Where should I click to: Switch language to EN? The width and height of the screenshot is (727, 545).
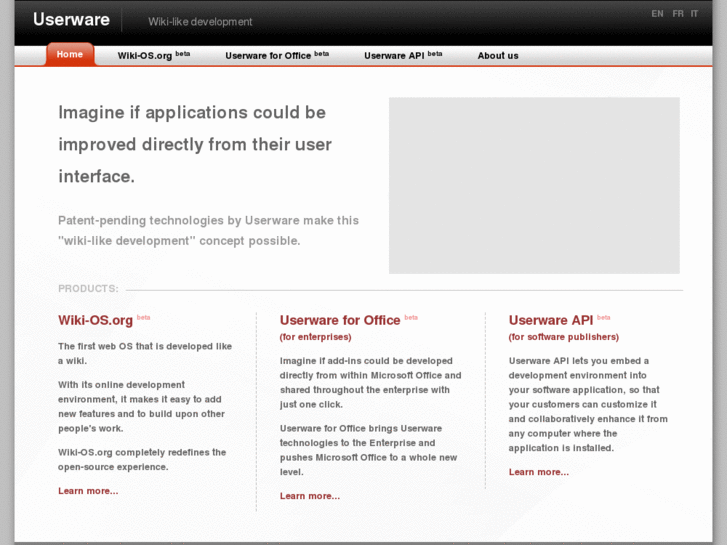click(x=657, y=14)
